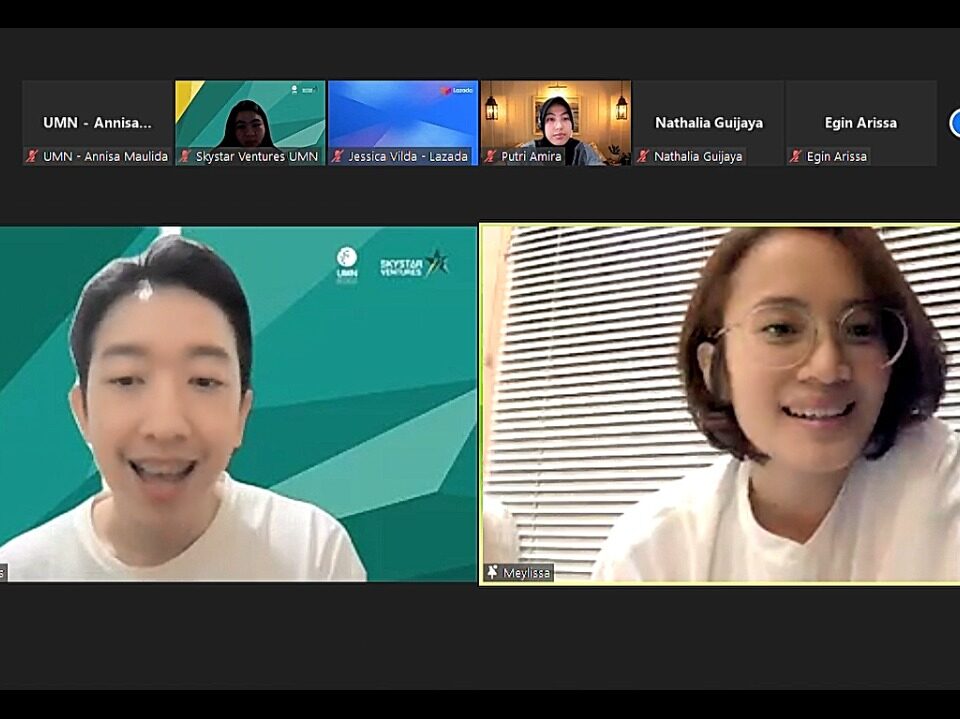Click the pin icon beside Meylissa's name
960x719 pixels.
493,573
